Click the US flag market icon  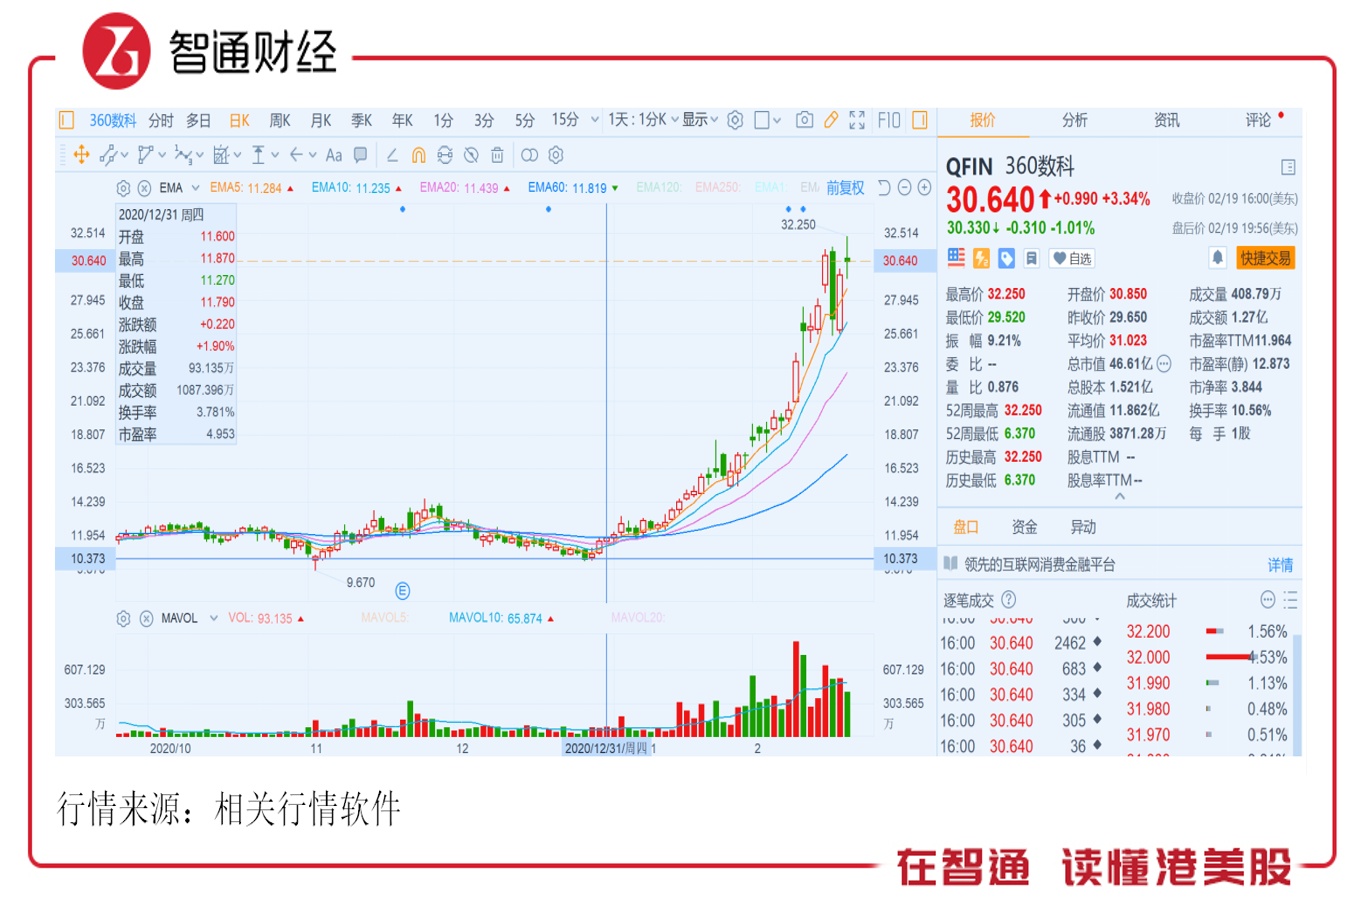[956, 258]
